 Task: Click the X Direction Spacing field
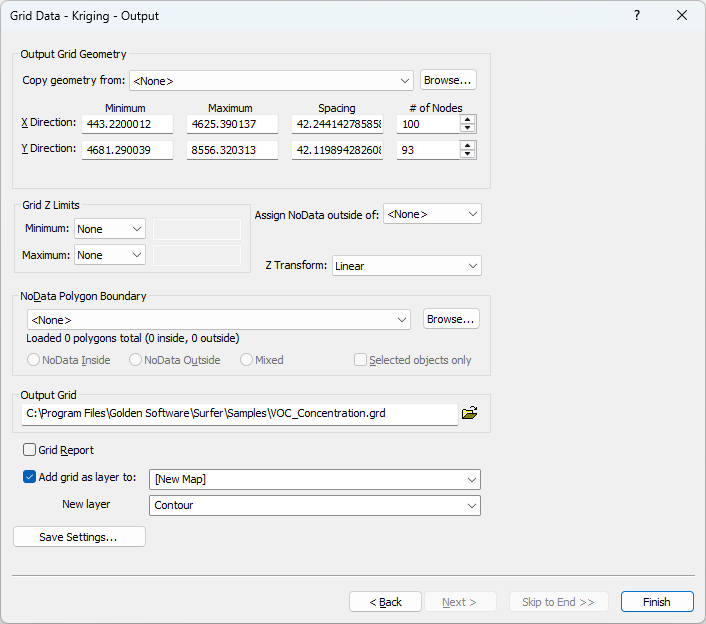[337, 124]
